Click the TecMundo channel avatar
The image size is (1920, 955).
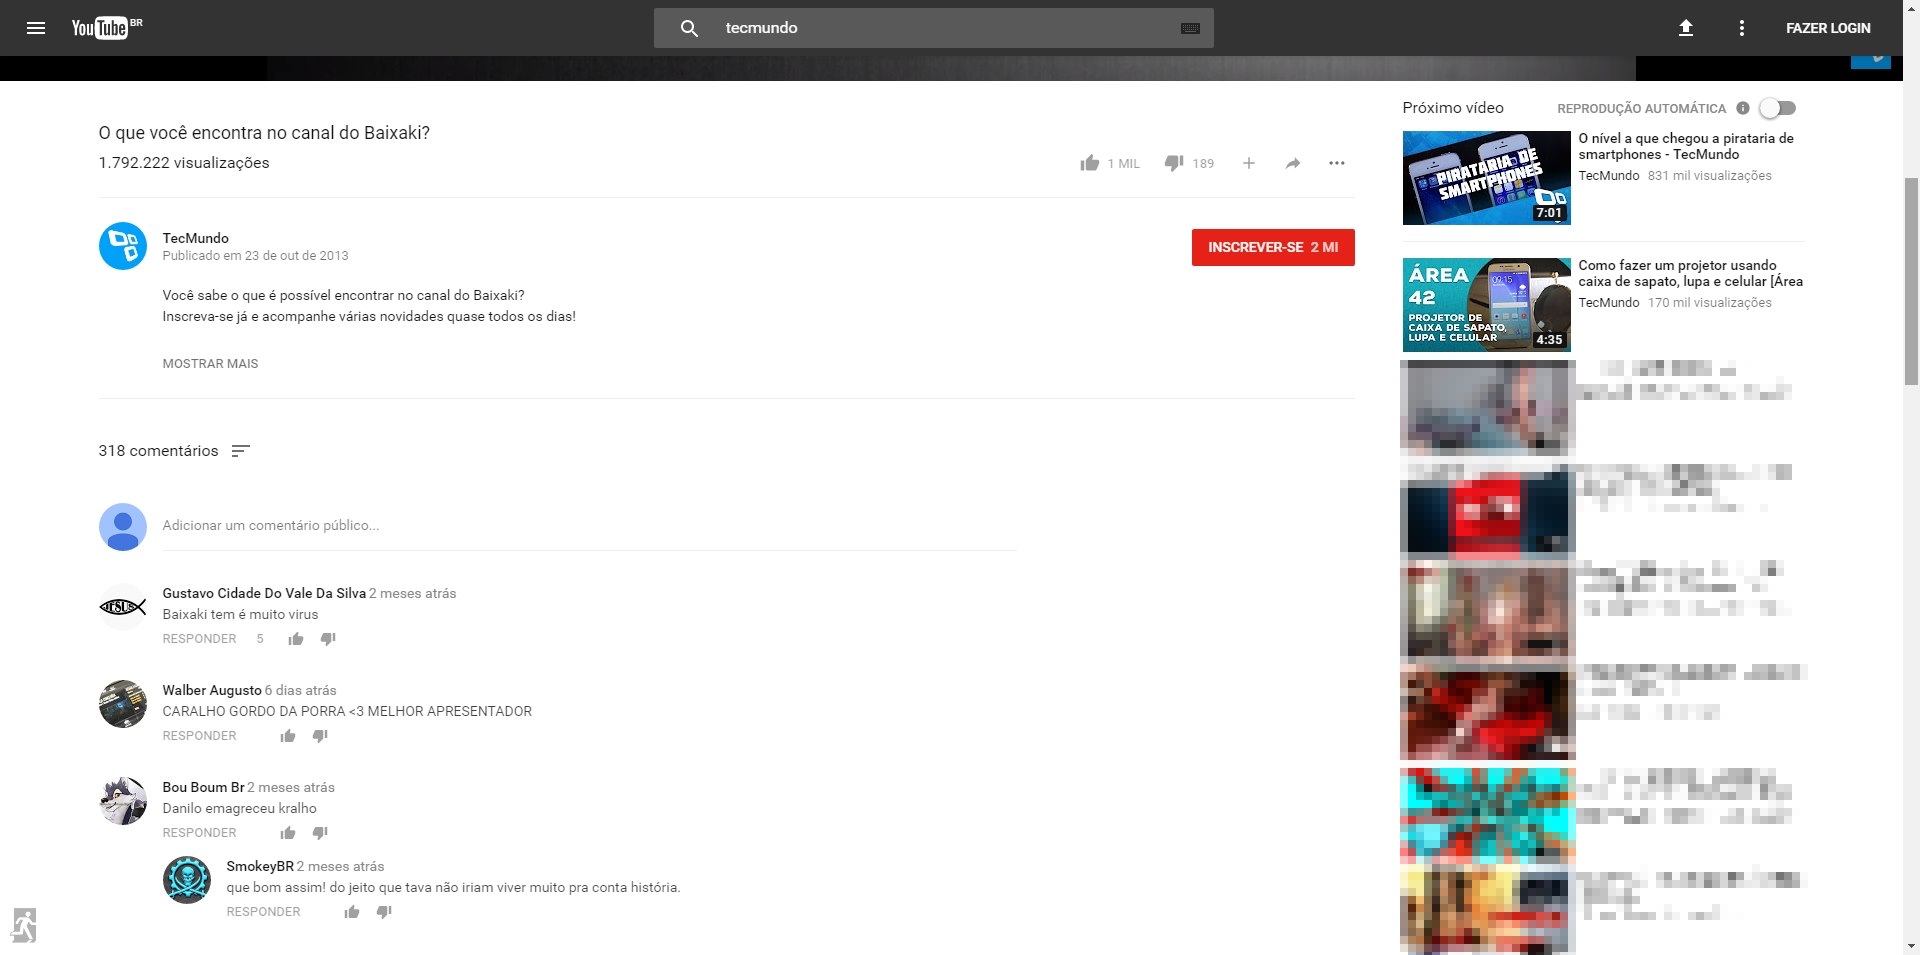click(123, 246)
